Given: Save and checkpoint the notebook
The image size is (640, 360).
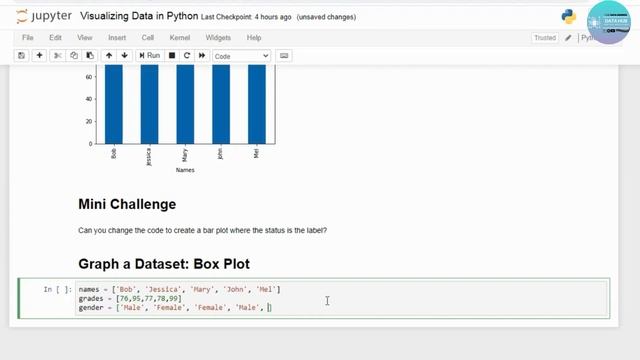Looking at the screenshot, I should pyautogui.click(x=21, y=56).
